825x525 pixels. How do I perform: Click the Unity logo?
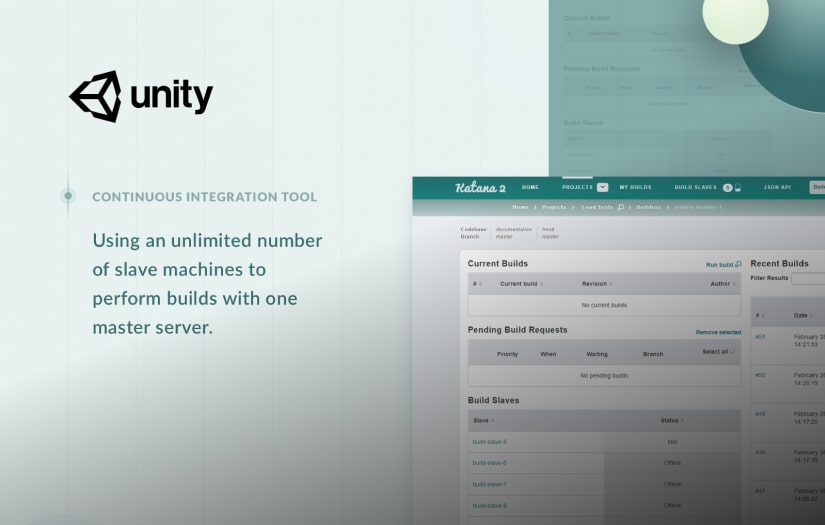141,96
